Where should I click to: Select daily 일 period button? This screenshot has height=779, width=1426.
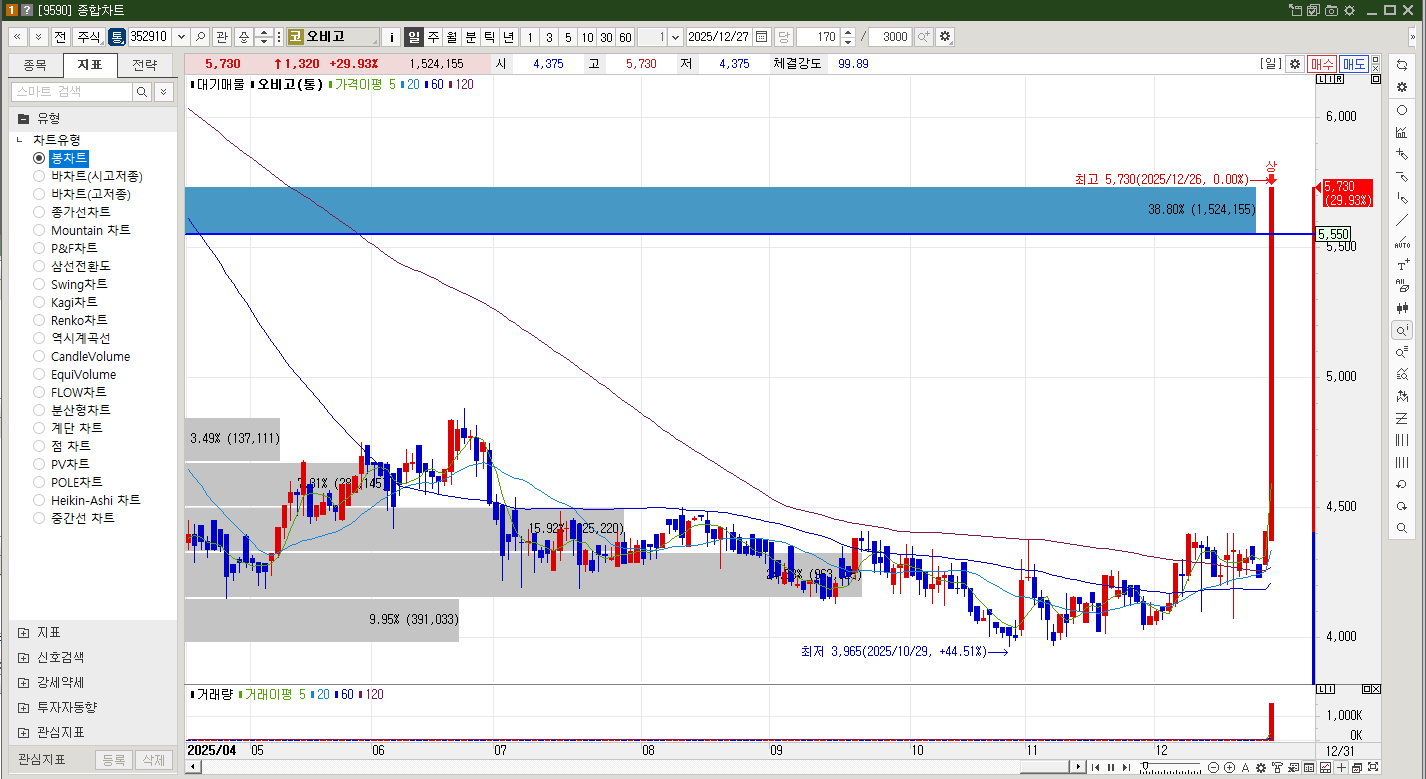click(x=414, y=37)
